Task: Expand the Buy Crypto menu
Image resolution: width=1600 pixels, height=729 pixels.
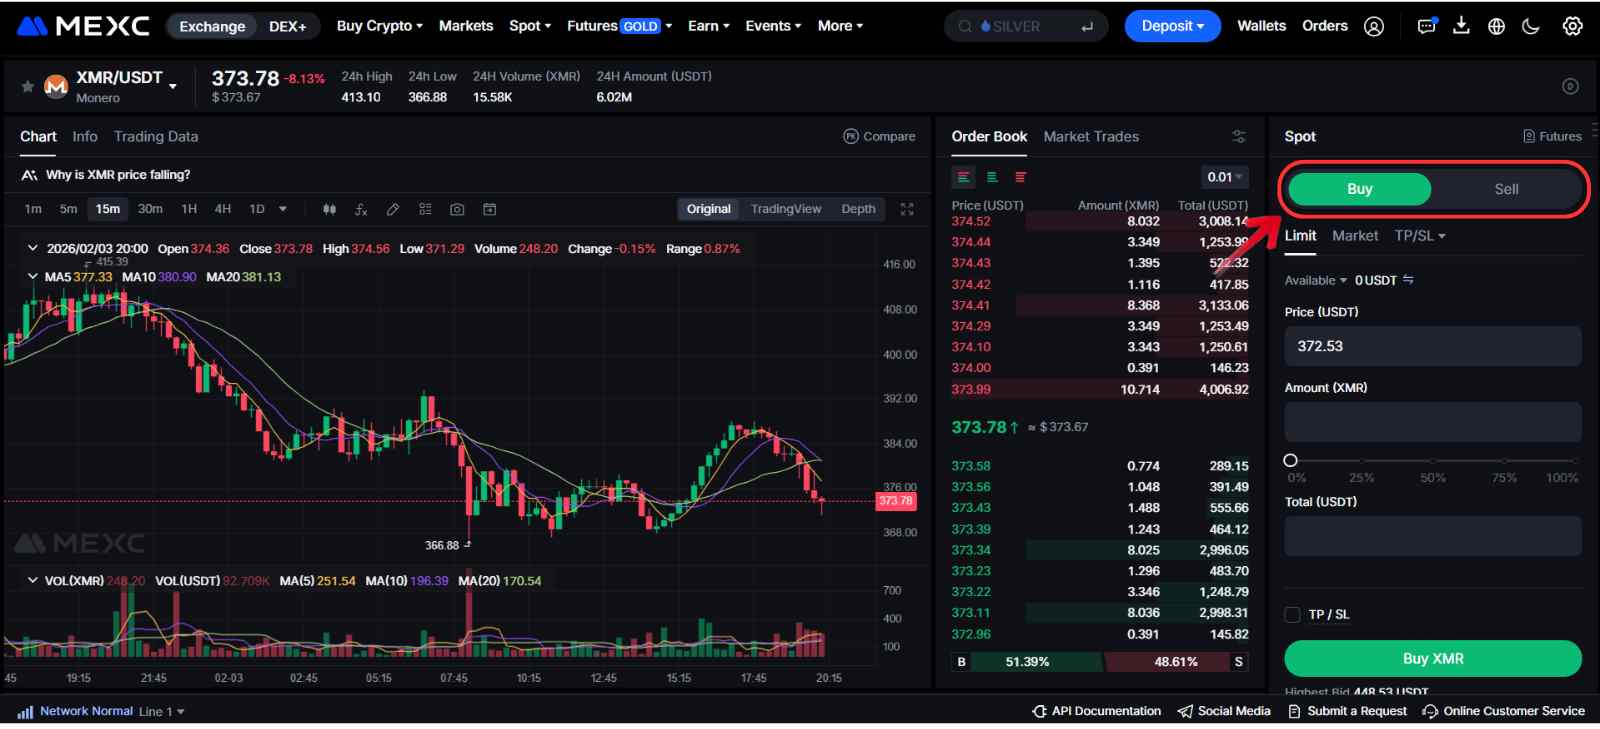Action: (380, 26)
